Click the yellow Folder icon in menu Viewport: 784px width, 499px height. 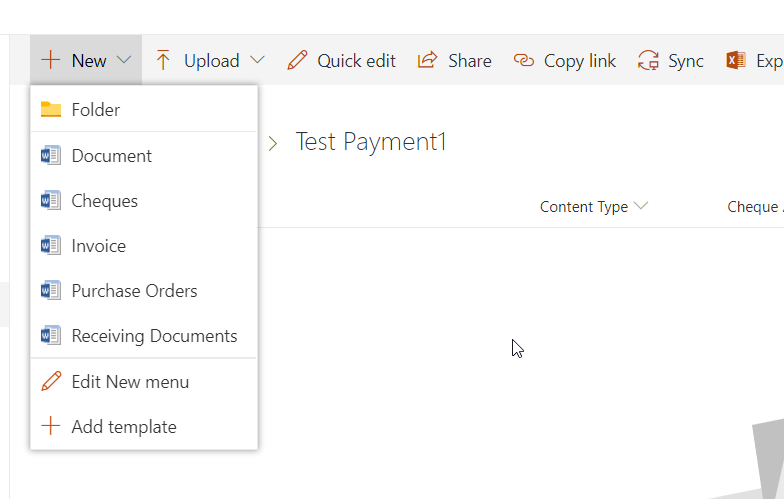50,109
